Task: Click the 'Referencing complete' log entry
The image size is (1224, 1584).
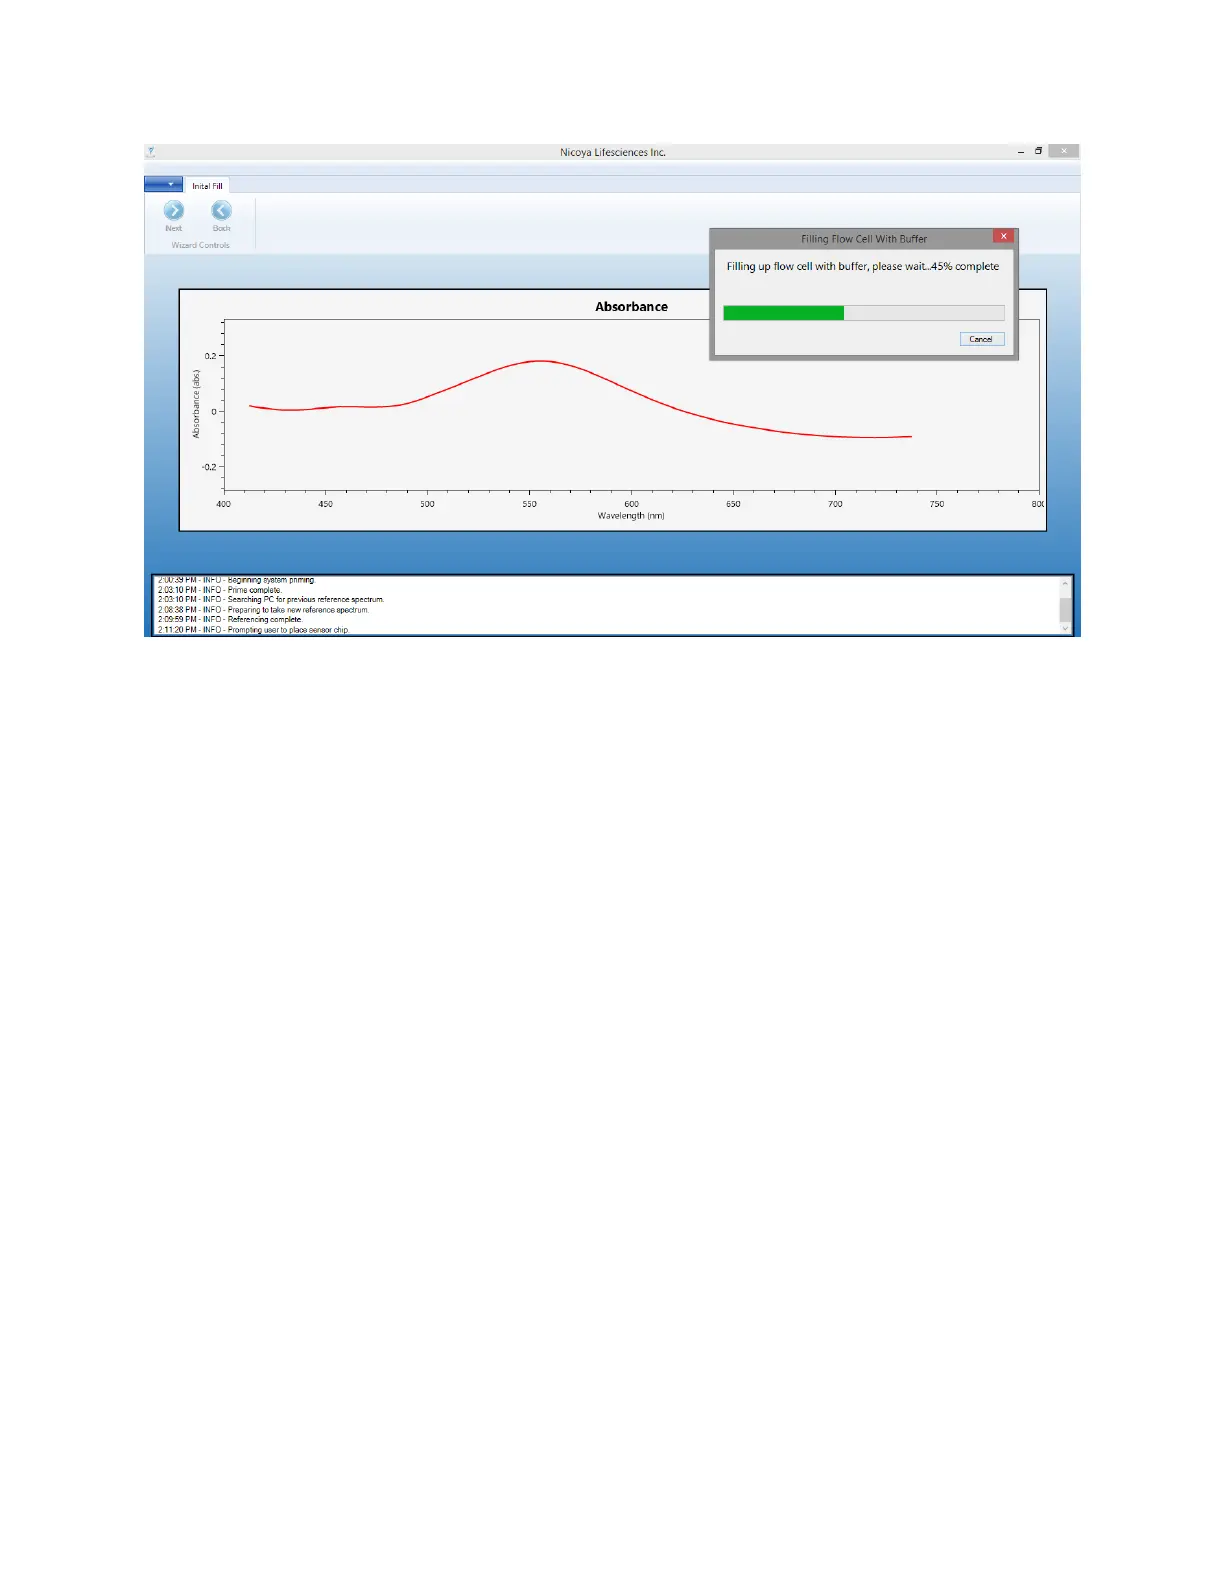Action: coord(230,620)
